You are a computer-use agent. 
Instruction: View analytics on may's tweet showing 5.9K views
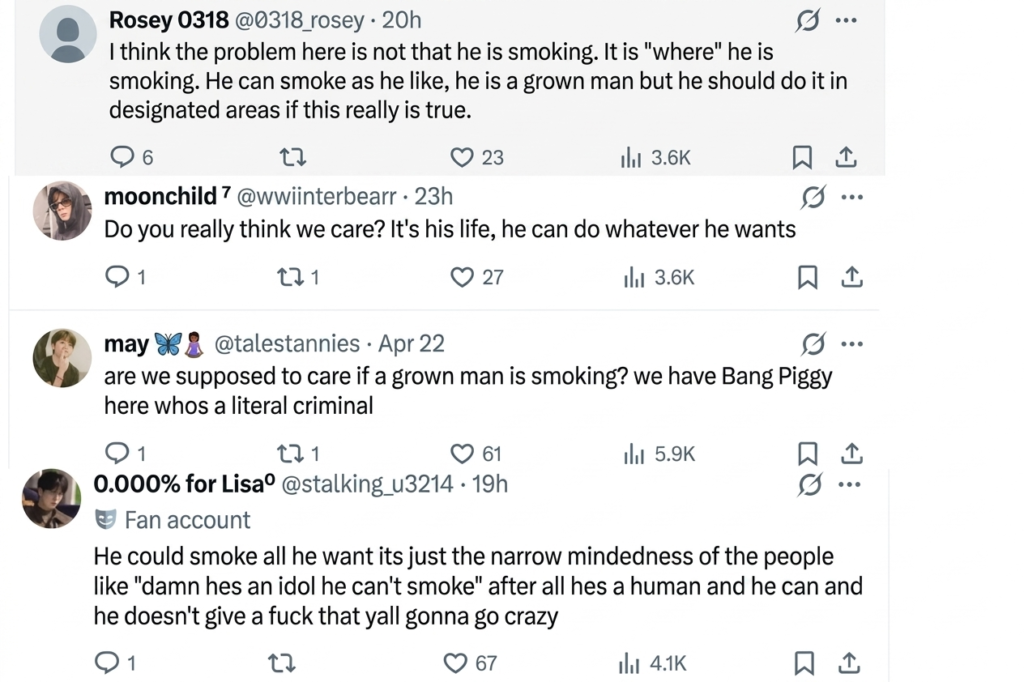[634, 453]
